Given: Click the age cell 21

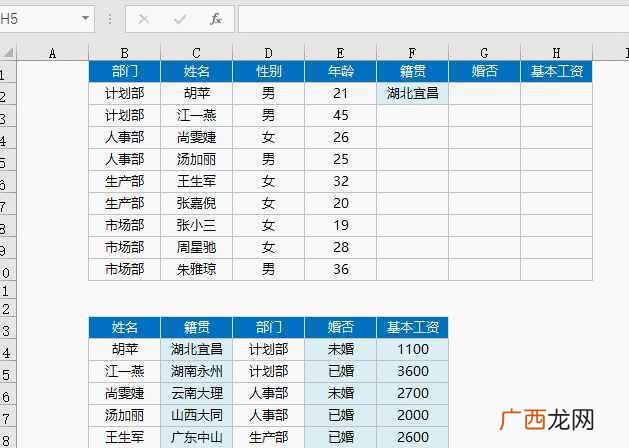Looking at the screenshot, I should [x=340, y=93].
